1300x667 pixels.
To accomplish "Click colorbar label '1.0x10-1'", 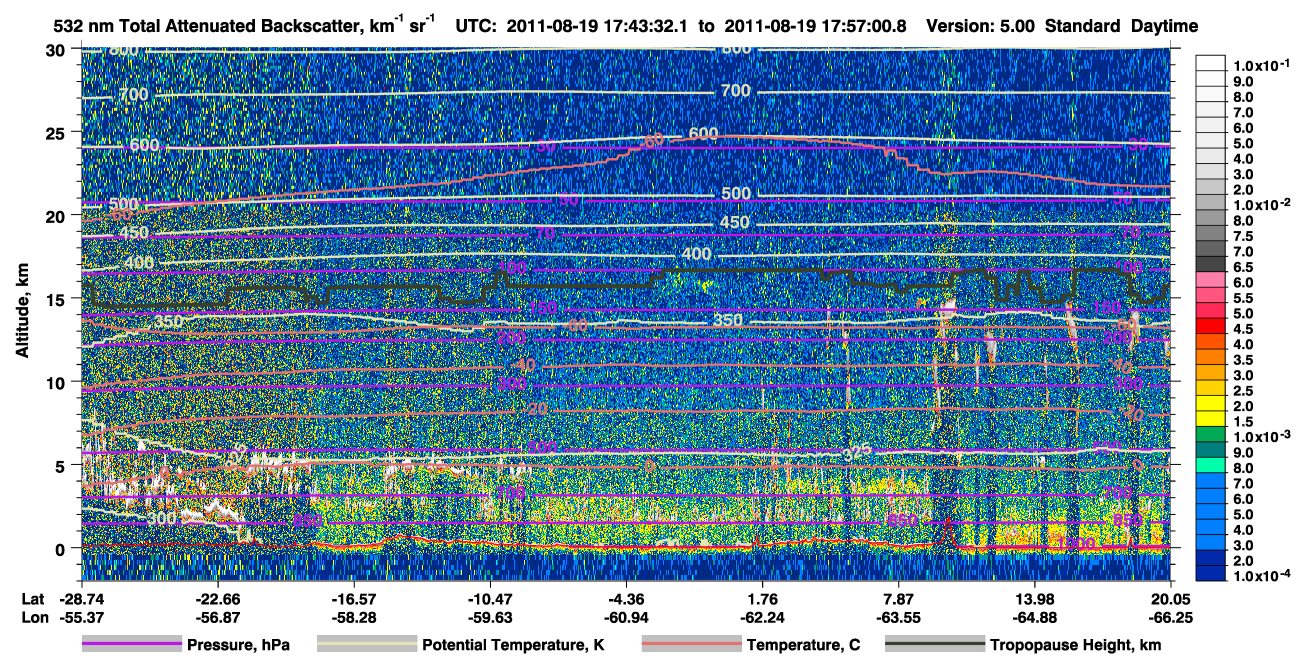I will pyautogui.click(x=1260, y=66).
